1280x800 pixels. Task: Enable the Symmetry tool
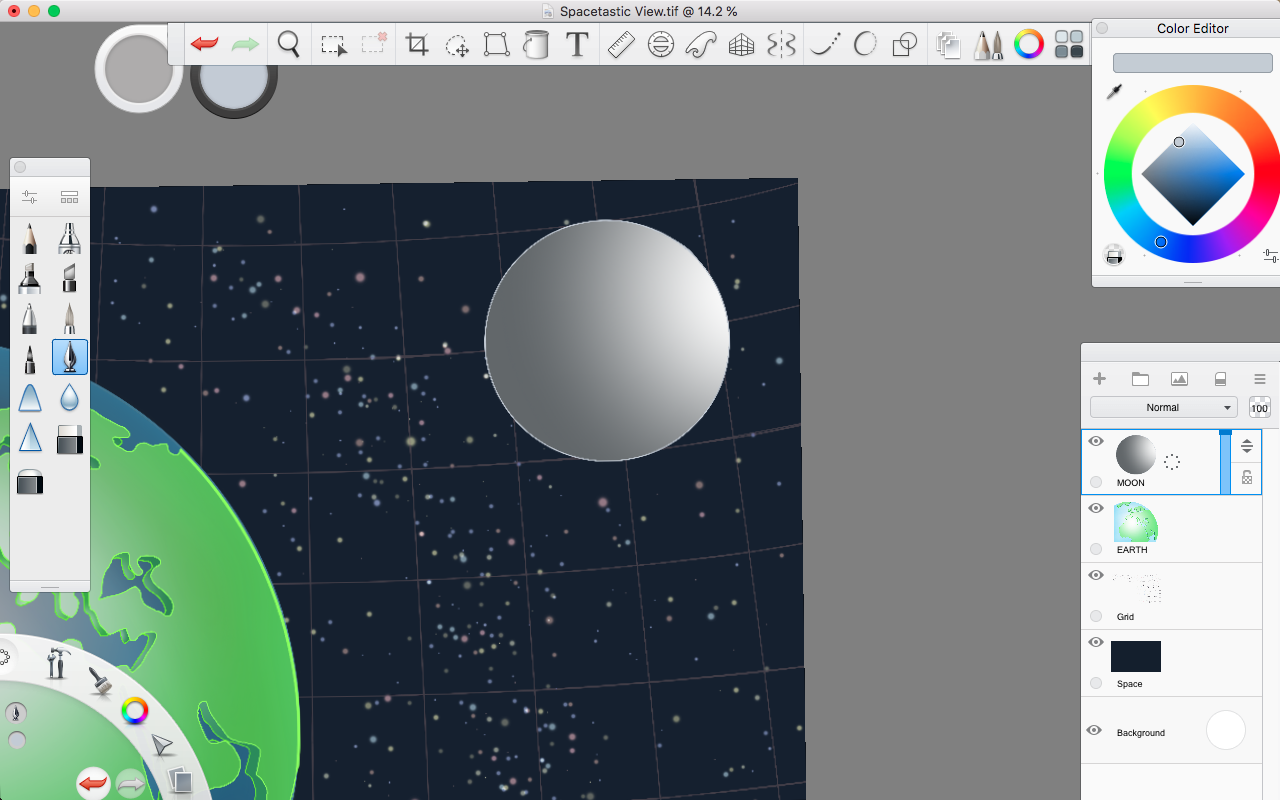(781, 45)
